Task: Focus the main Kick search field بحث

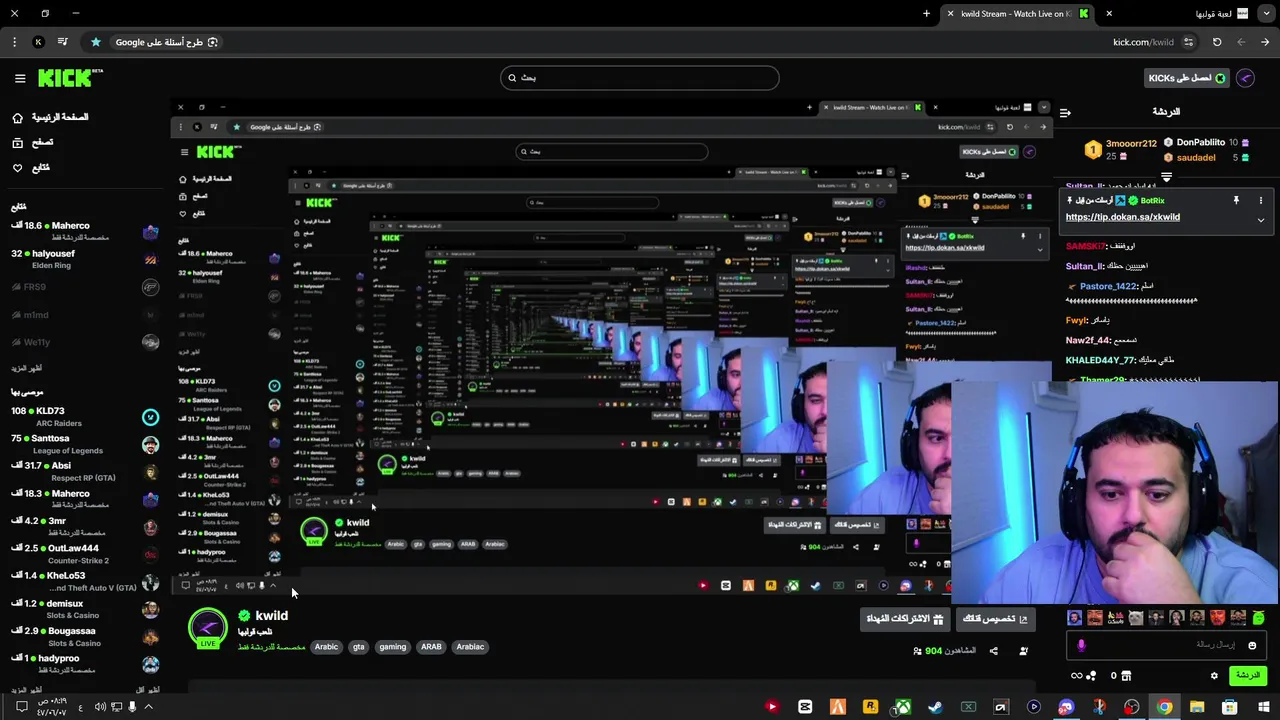Action: coord(639,78)
